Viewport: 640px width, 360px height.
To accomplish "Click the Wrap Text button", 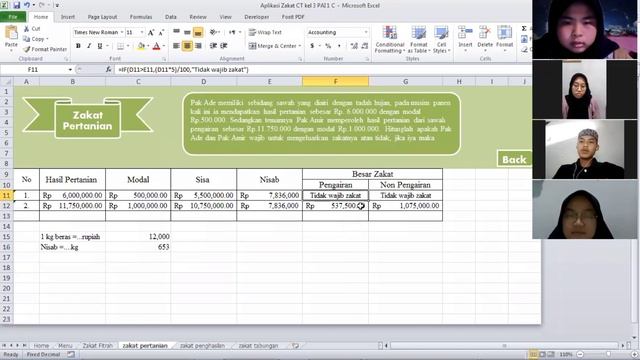I will (265, 32).
